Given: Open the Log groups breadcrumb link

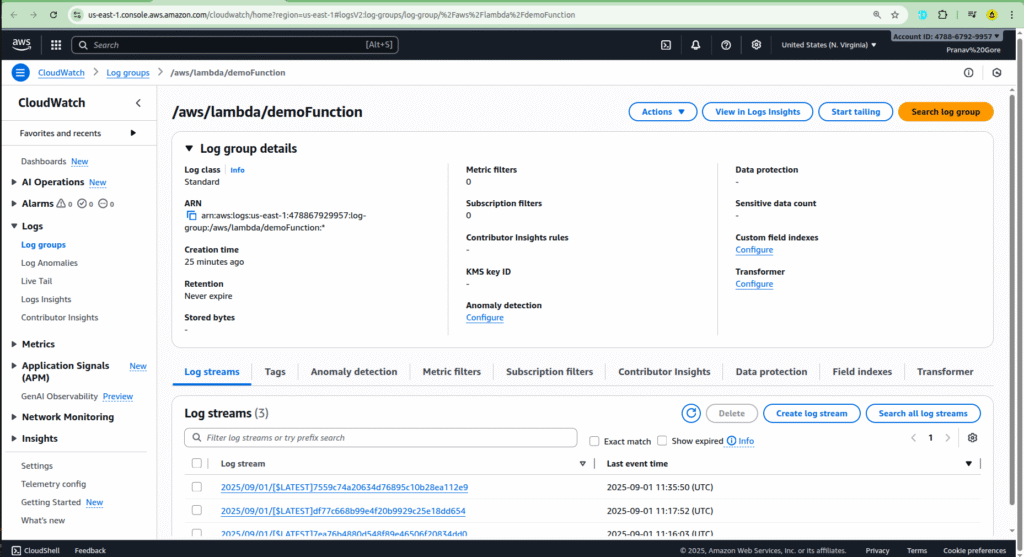Looking at the screenshot, I should (x=128, y=72).
